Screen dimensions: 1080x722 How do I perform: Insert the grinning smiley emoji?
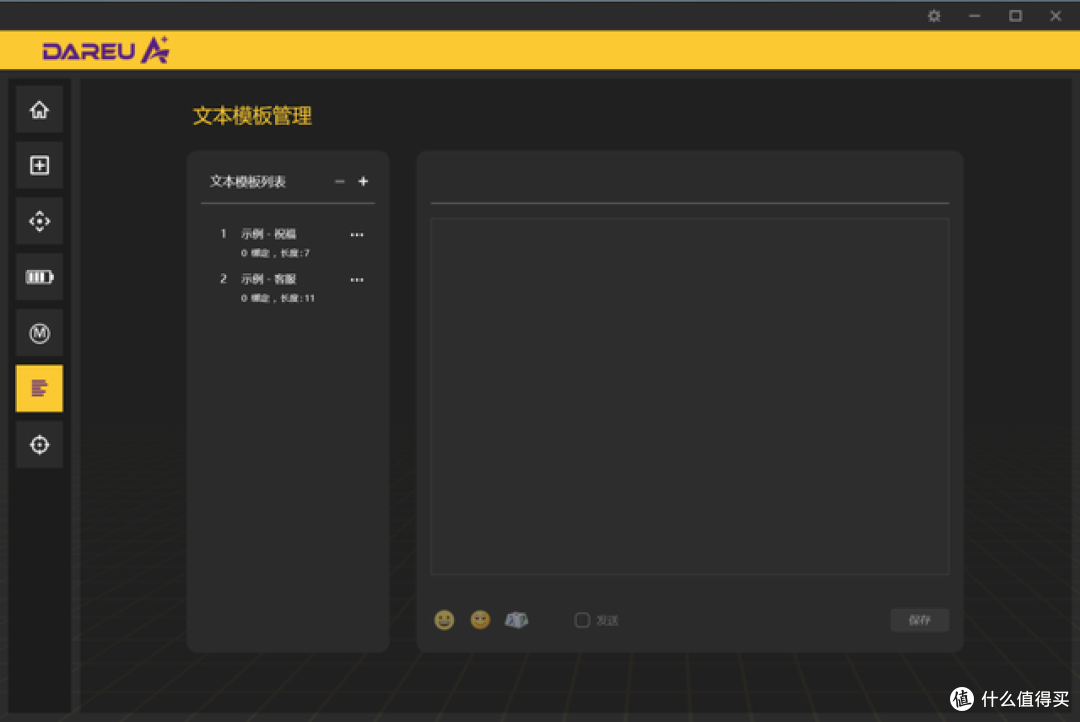coord(444,620)
